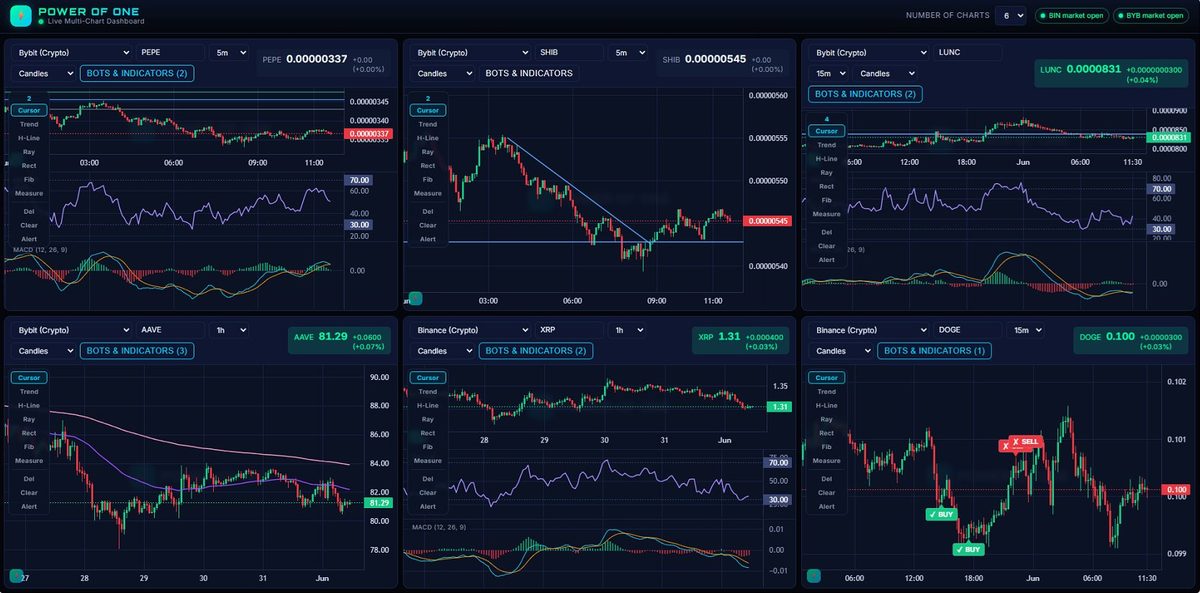Click the Power of One logo icon
The height and width of the screenshot is (593, 1200).
point(21,15)
